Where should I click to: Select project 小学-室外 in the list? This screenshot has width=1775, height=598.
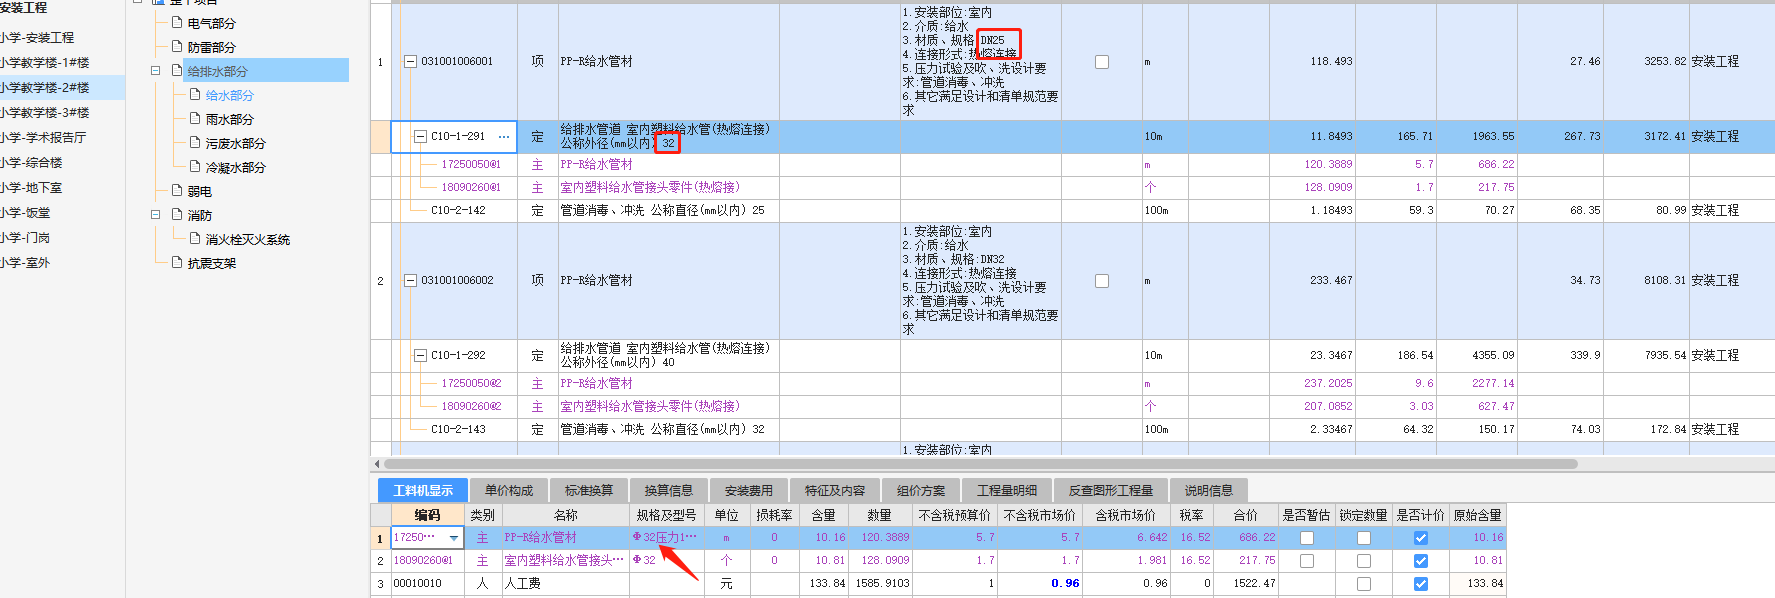[62, 262]
